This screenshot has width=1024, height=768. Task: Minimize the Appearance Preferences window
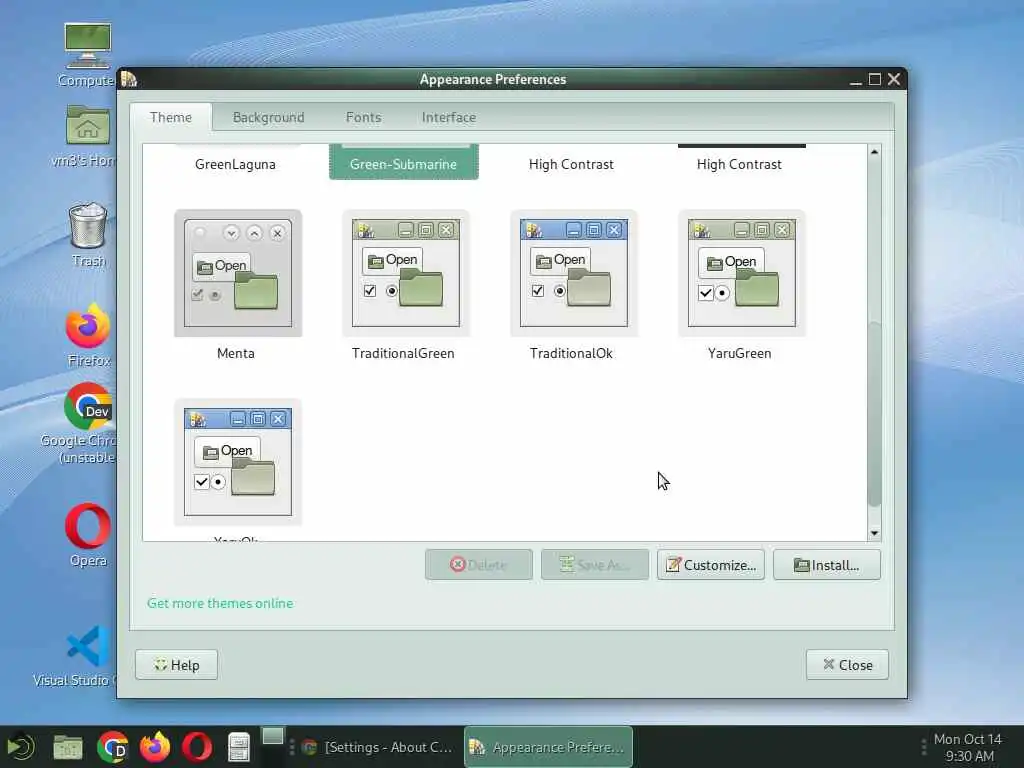coord(856,80)
